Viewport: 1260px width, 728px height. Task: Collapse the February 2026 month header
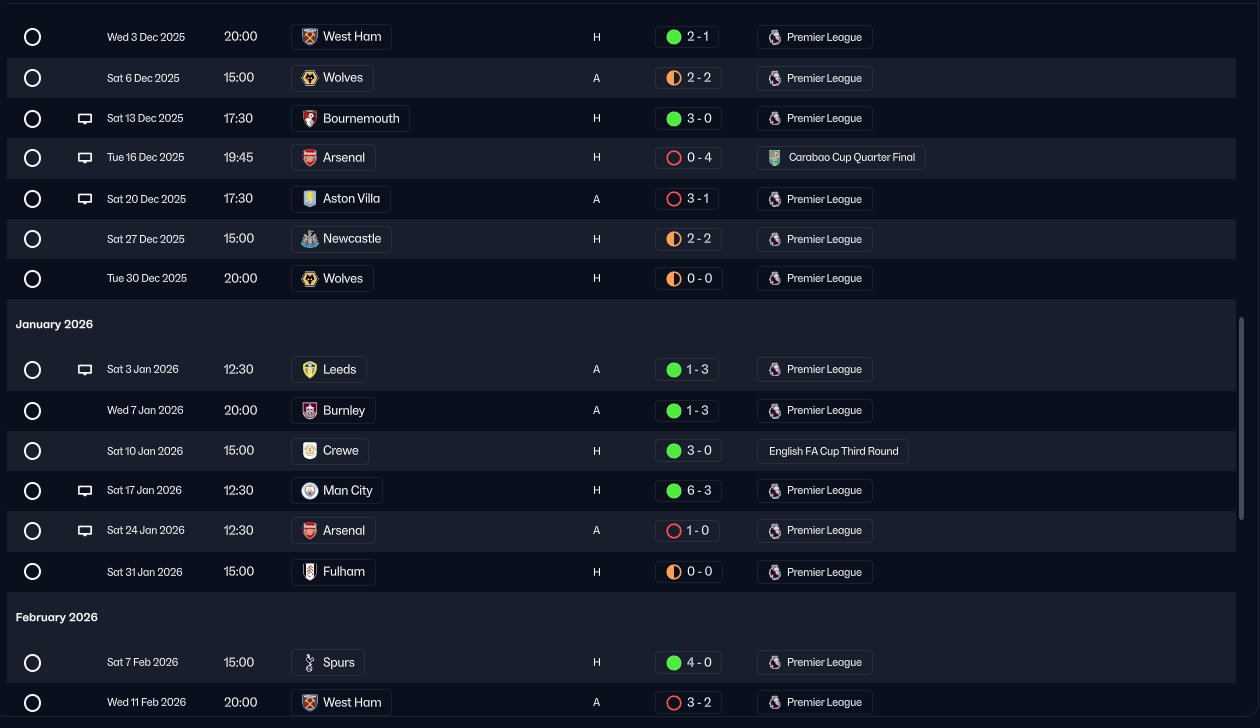(x=57, y=618)
